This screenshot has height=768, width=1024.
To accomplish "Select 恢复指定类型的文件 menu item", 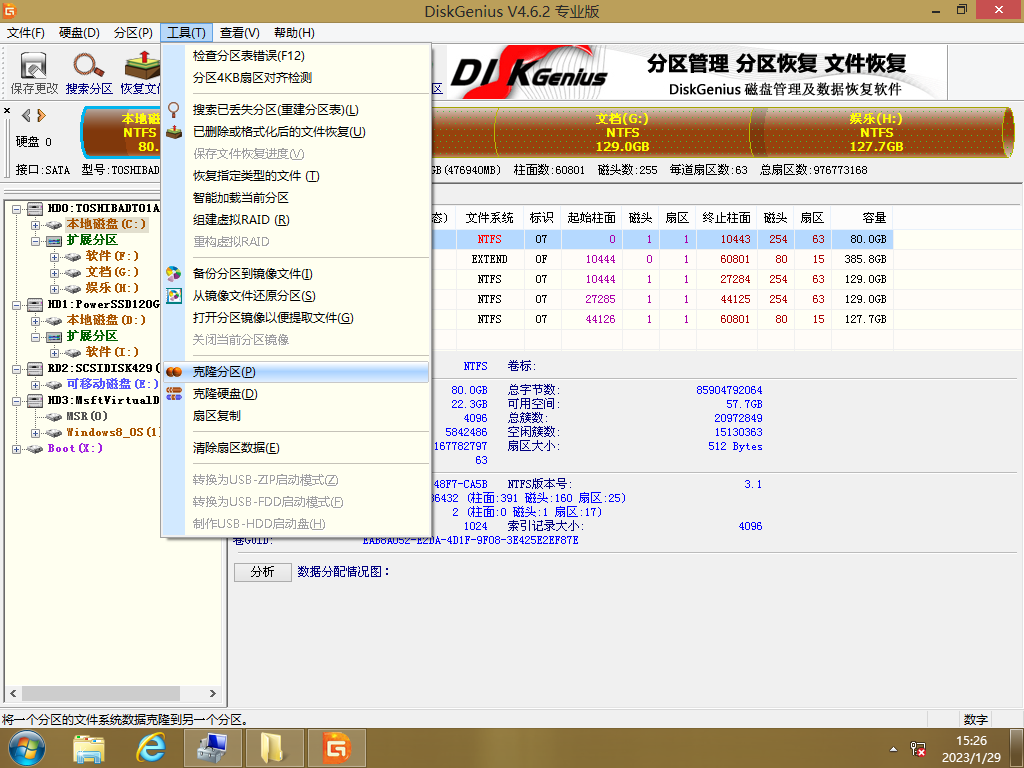I will 296,176.
